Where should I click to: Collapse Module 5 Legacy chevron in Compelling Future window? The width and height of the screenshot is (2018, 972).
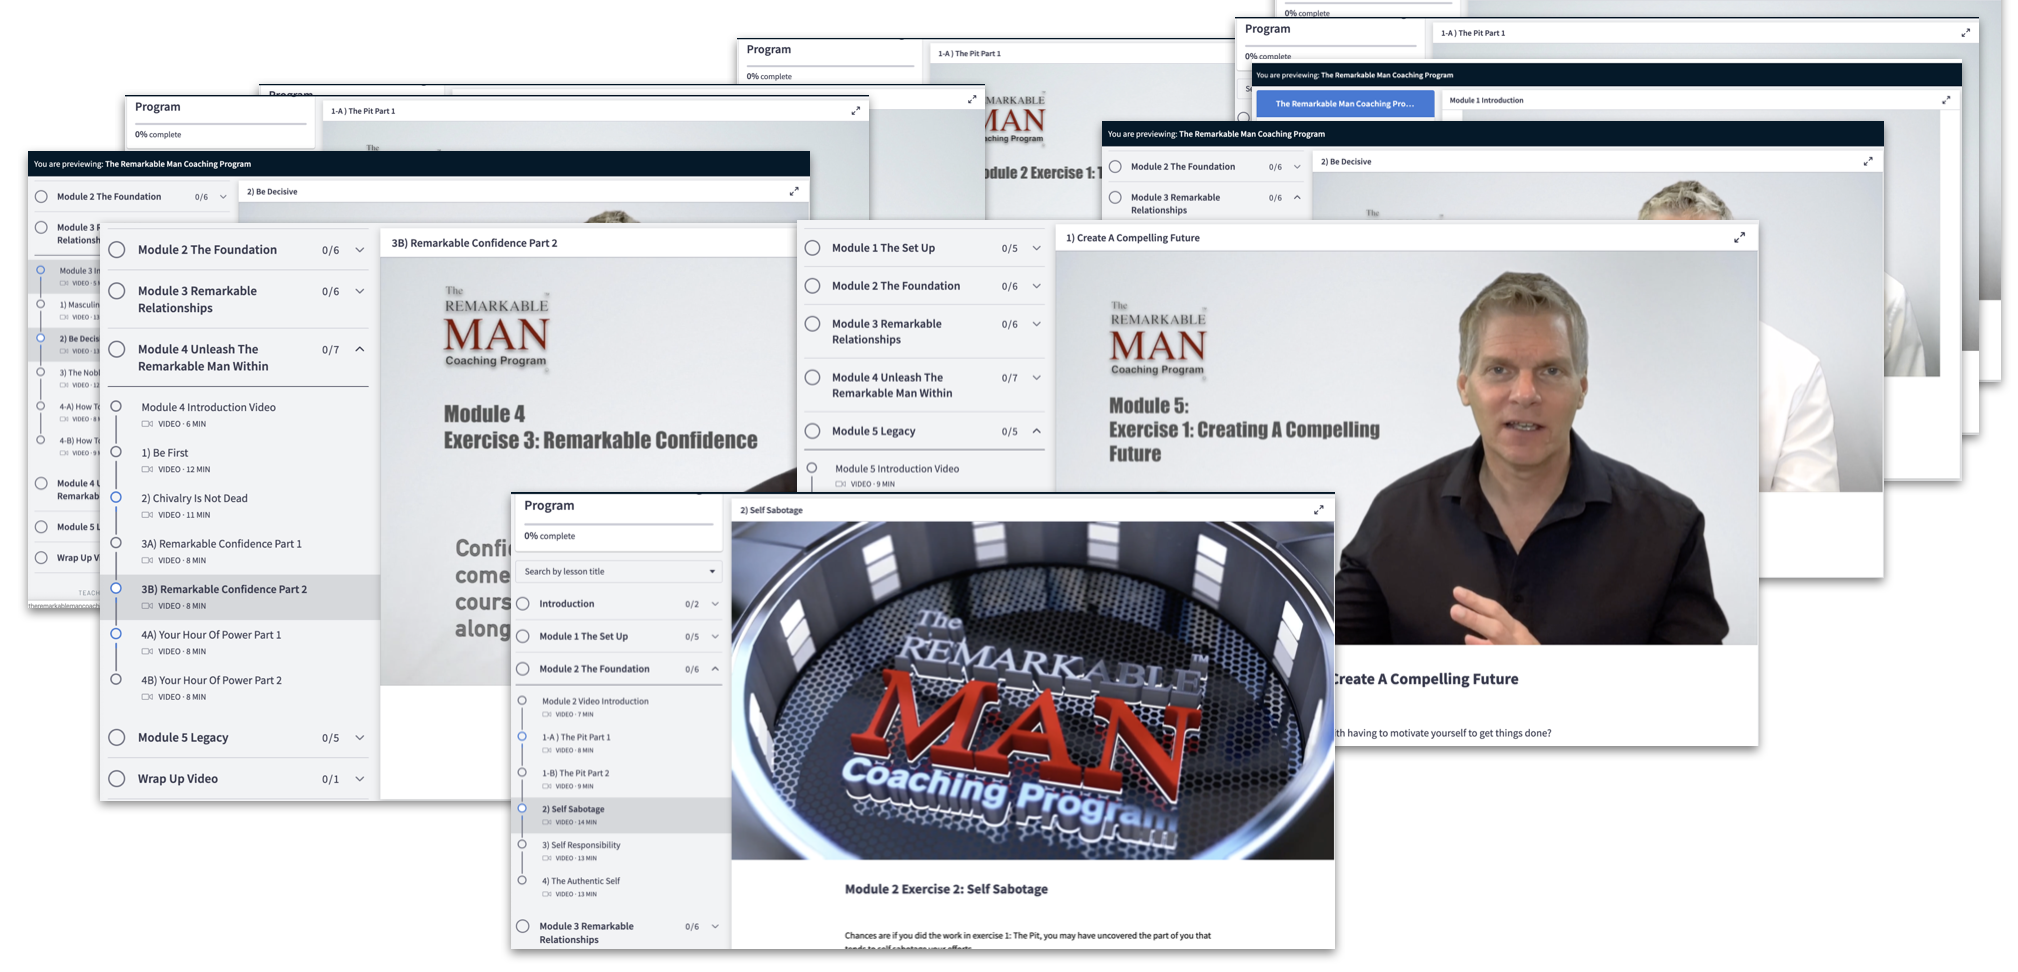(x=1037, y=431)
